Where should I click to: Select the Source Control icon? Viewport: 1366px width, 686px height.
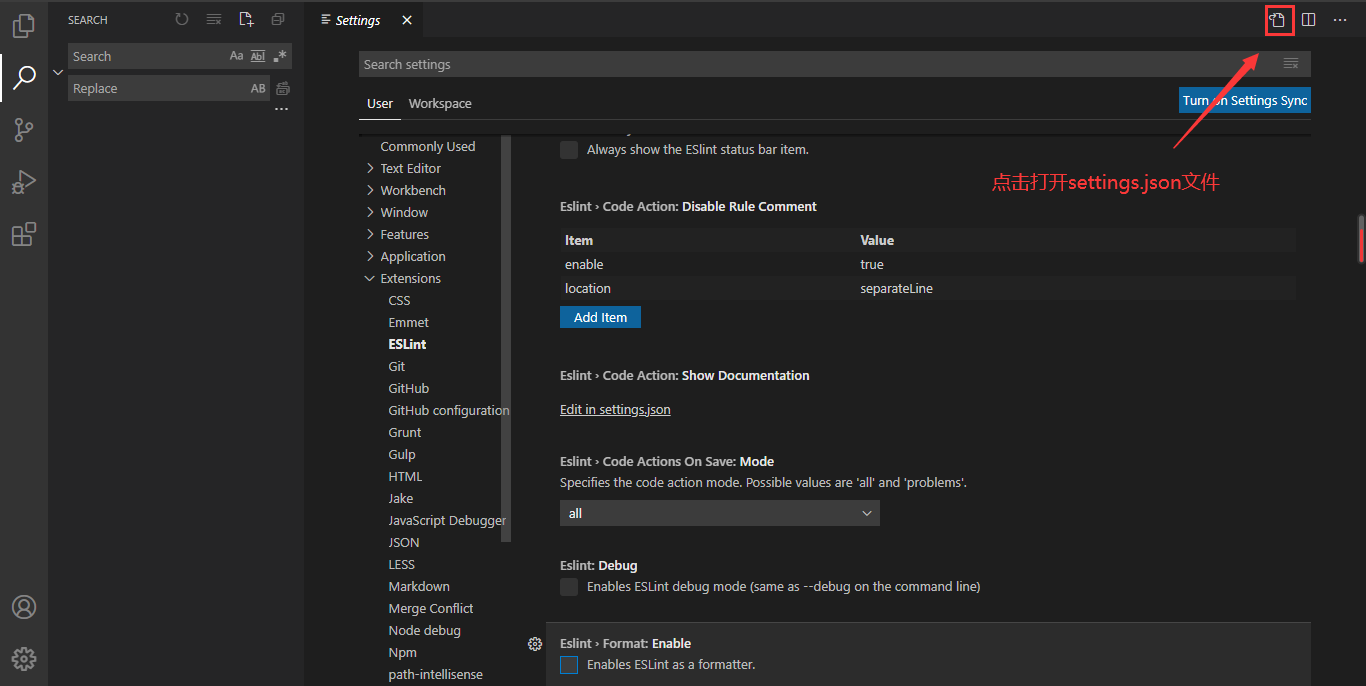[x=23, y=130]
